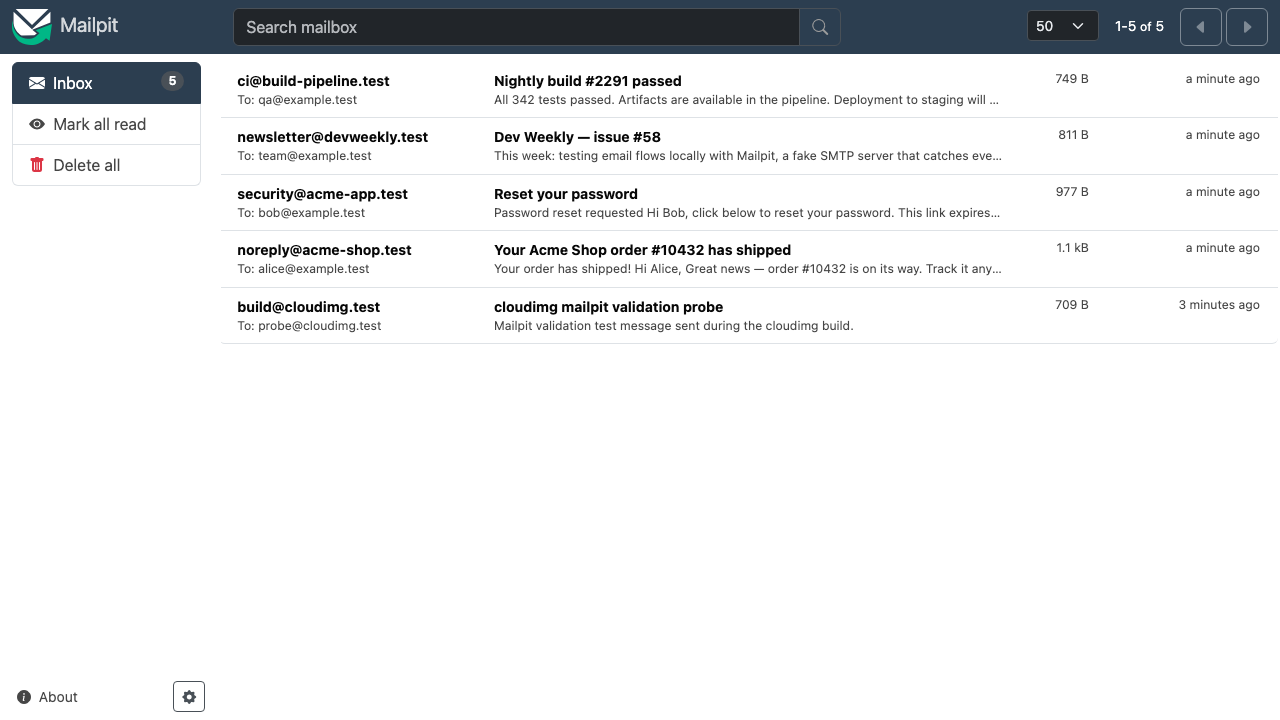Viewport: 1280px width, 720px height.
Task: Go to previous page arrow
Action: click(x=1201, y=27)
